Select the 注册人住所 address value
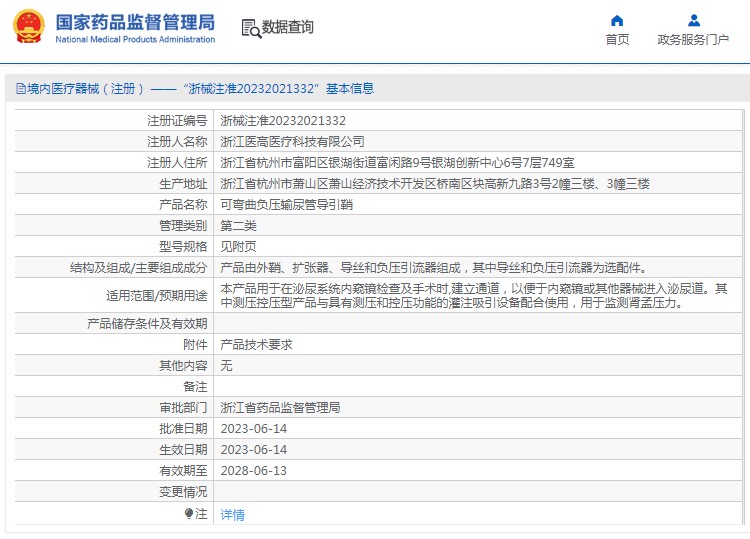The height and width of the screenshot is (539, 750). pos(397,163)
